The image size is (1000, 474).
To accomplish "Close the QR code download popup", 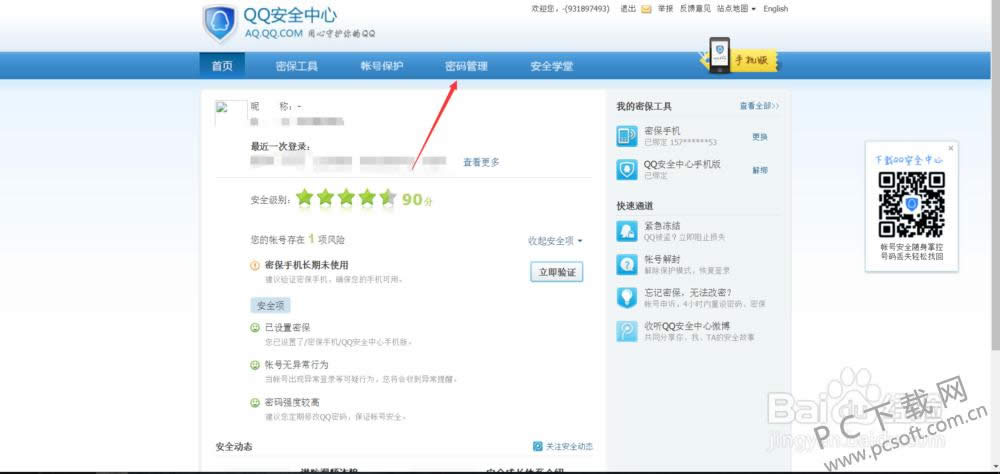I will point(950,148).
